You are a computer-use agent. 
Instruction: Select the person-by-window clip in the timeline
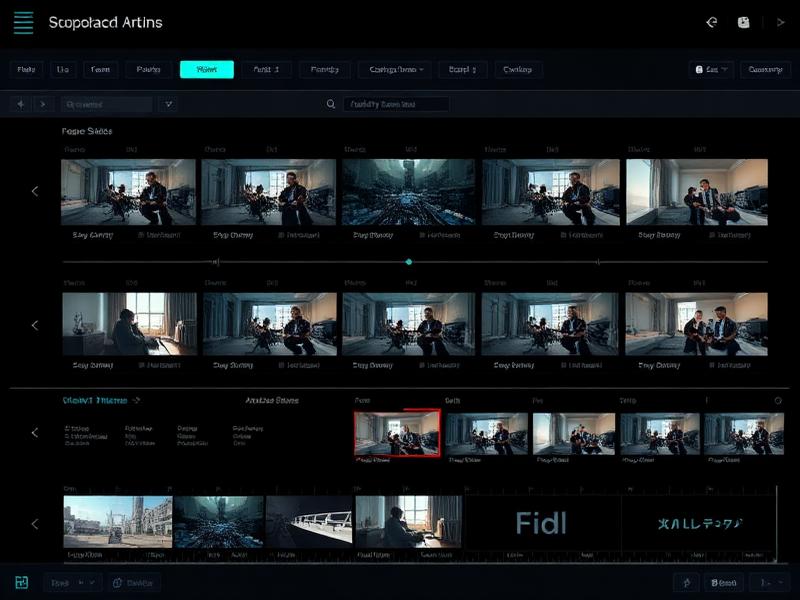point(409,522)
